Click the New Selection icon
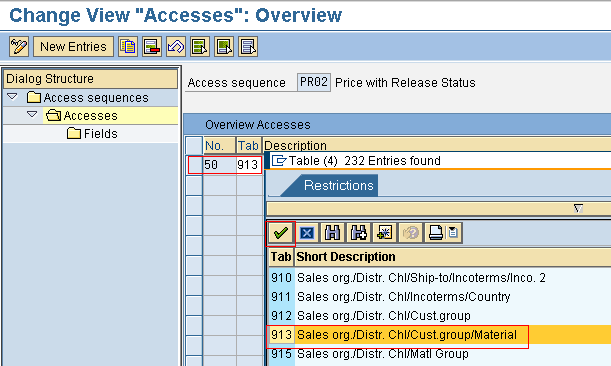This screenshot has height=366, width=611. [384, 233]
